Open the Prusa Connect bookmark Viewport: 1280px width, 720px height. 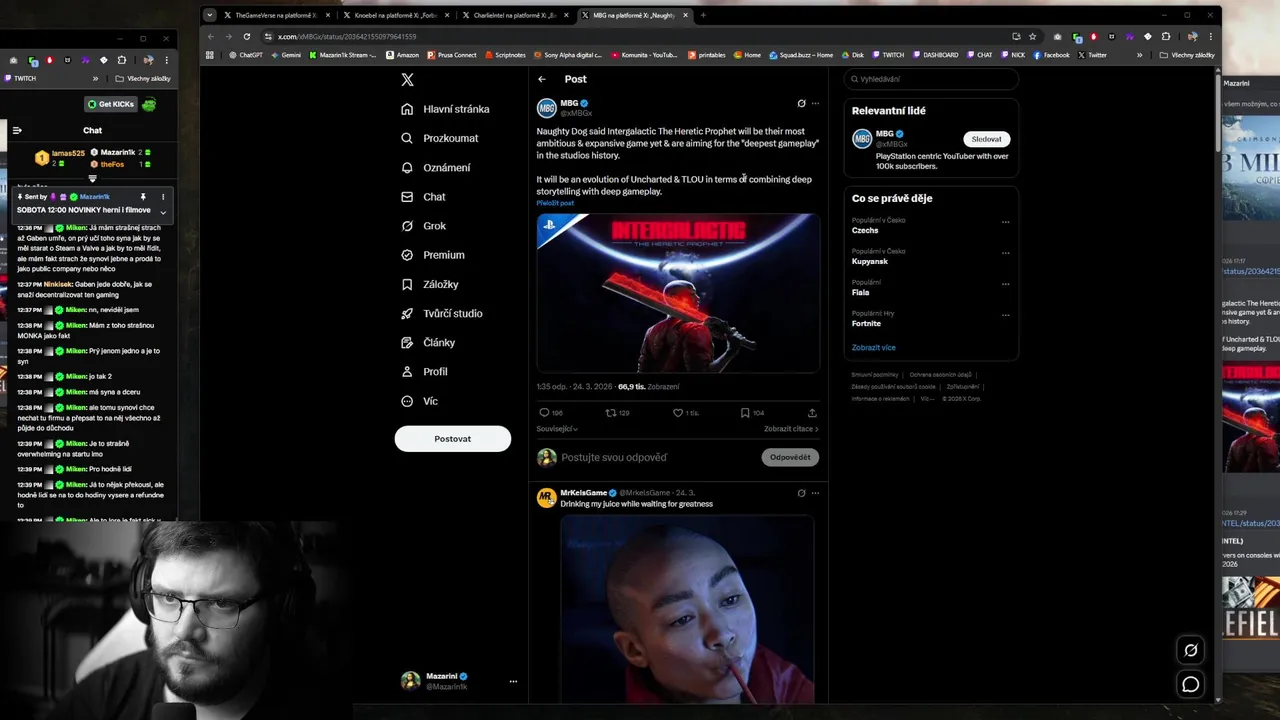(452, 55)
